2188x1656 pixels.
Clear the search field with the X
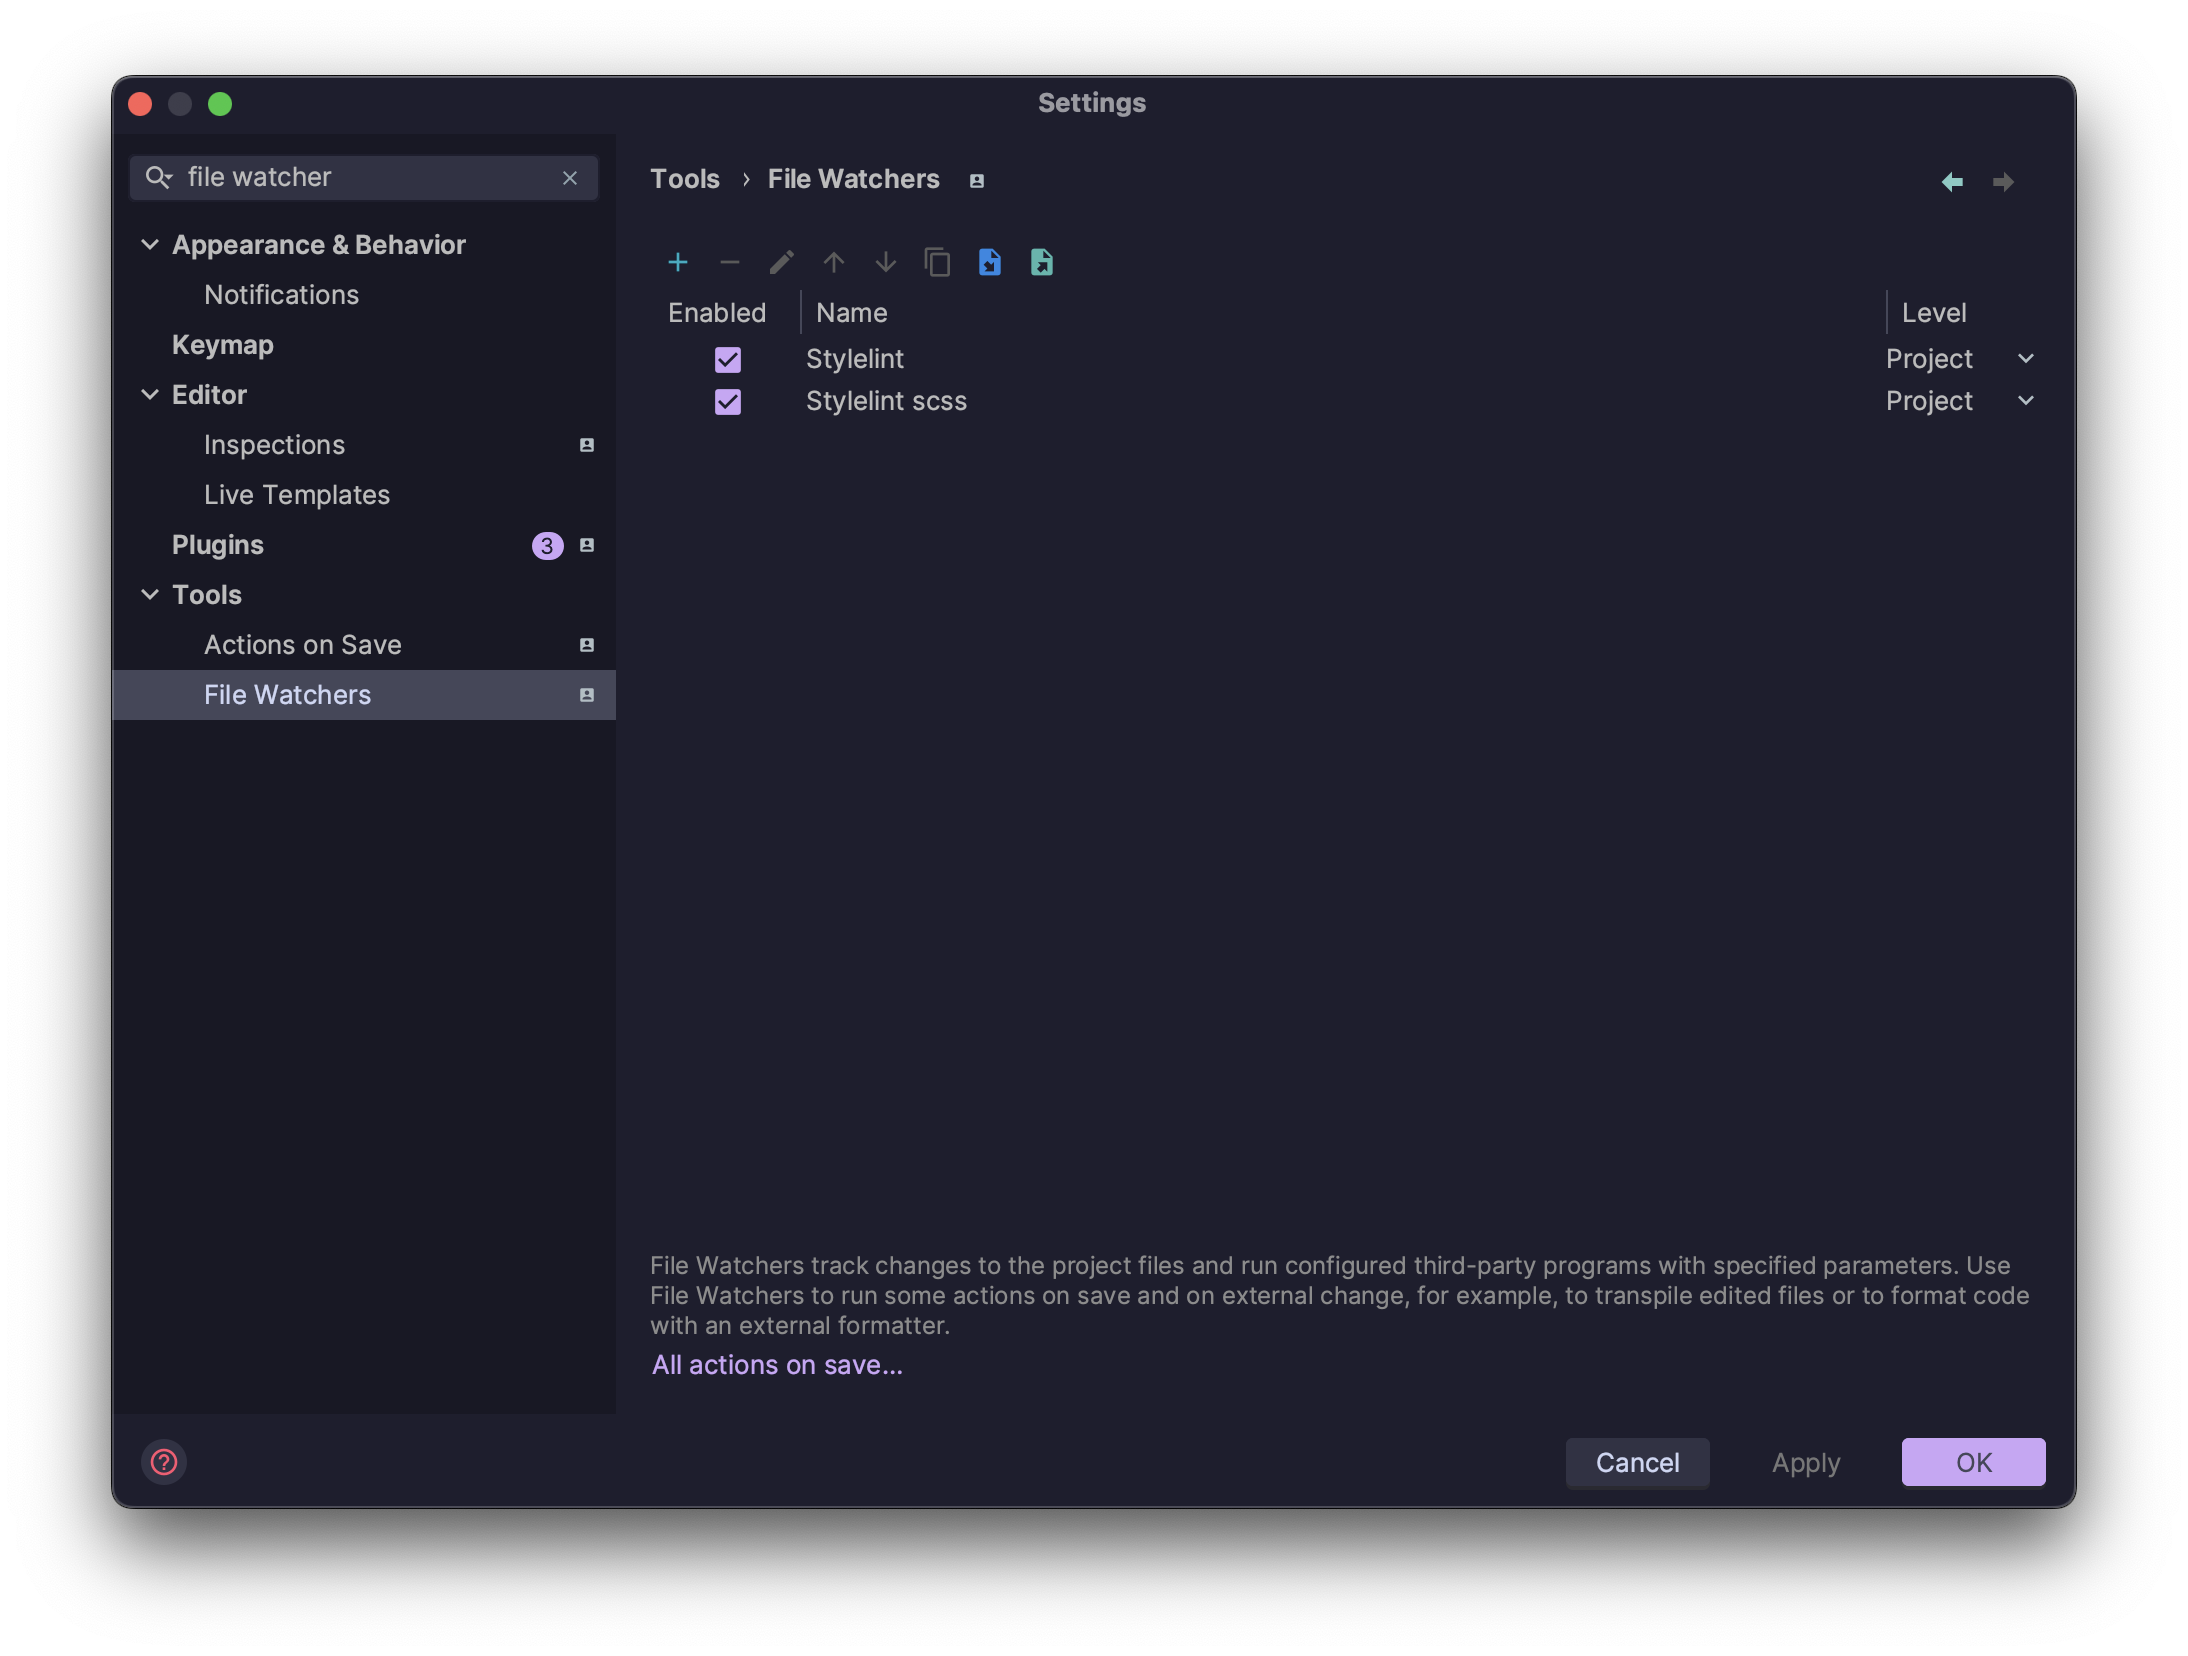(x=571, y=178)
